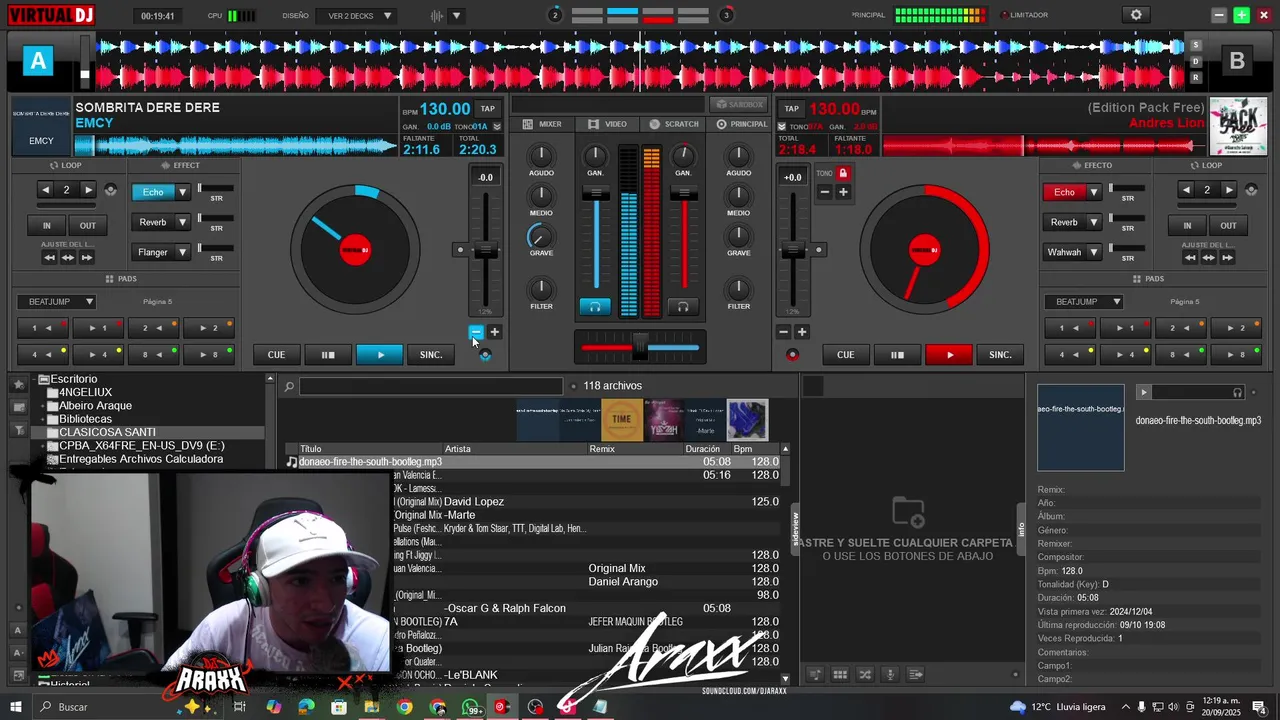Click deck B pitch minus button below fader
The width and height of the screenshot is (1280, 720).
(783, 332)
